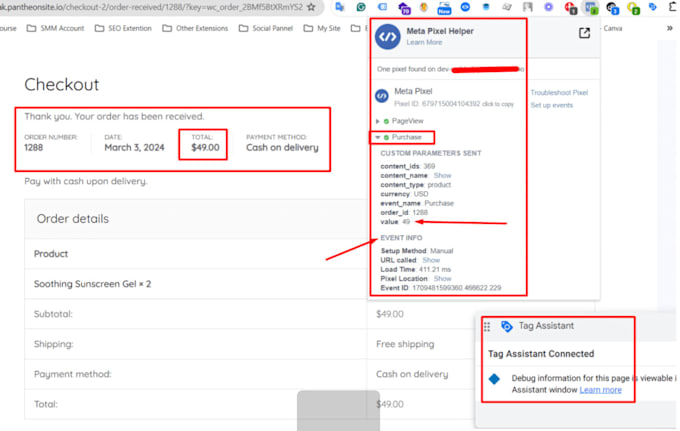Click the Order details heading
Screen dimensions: 680x431
click(72, 219)
